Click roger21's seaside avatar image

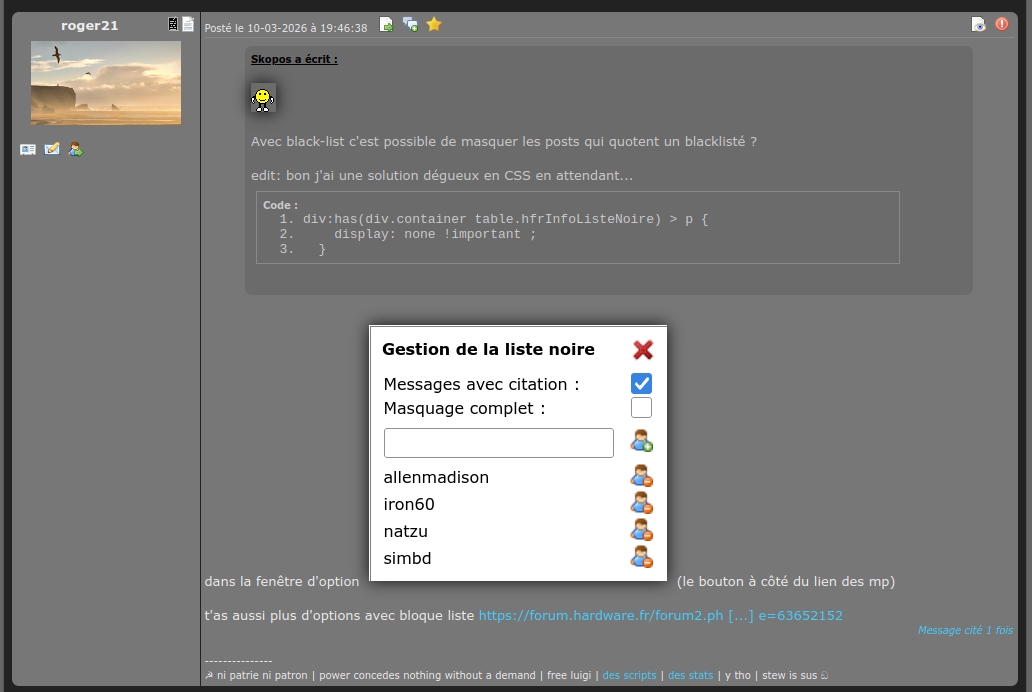pyautogui.click(x=106, y=83)
